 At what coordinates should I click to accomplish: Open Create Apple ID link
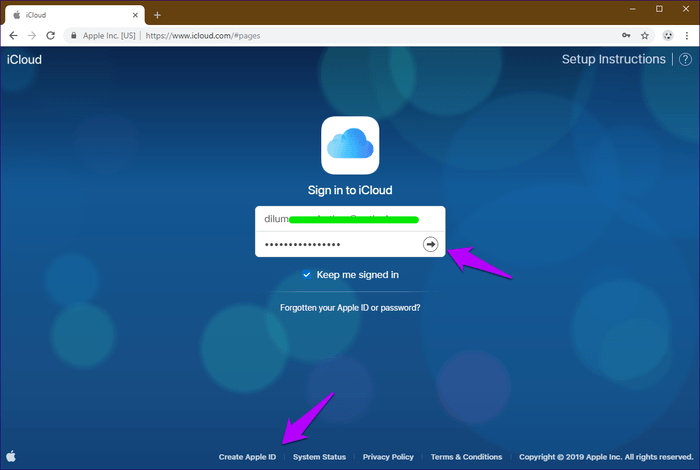247,457
